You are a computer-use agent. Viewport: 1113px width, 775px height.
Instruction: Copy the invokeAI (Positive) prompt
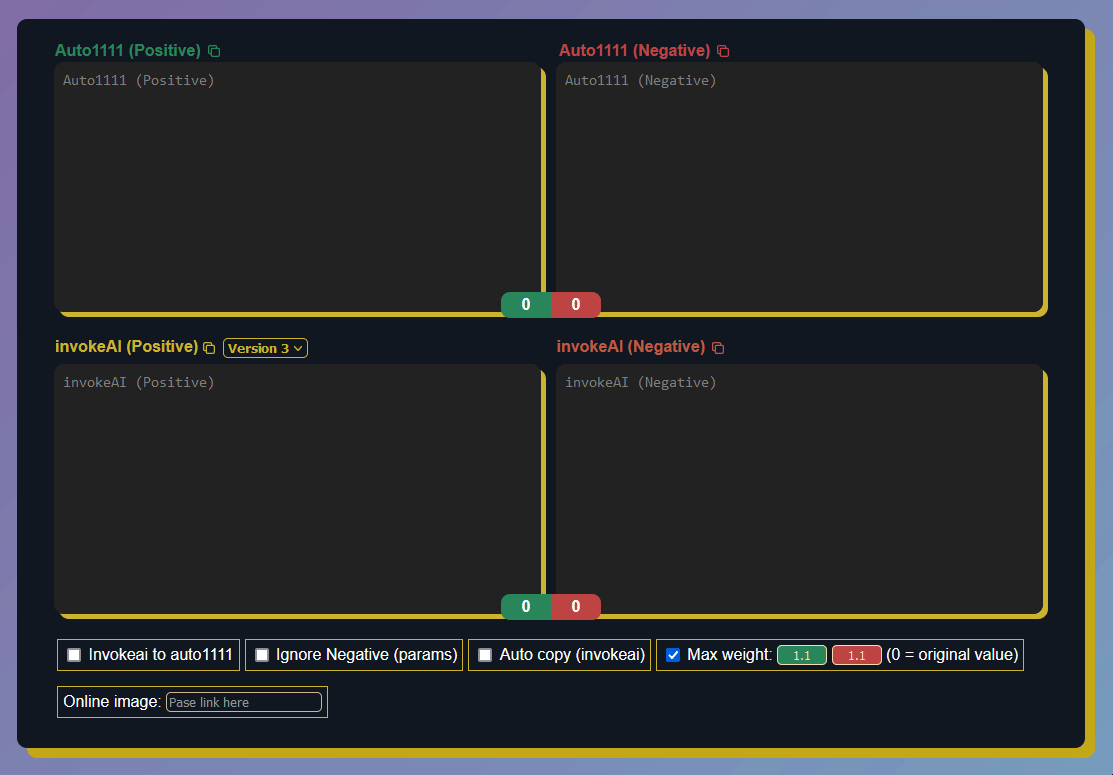coord(209,348)
